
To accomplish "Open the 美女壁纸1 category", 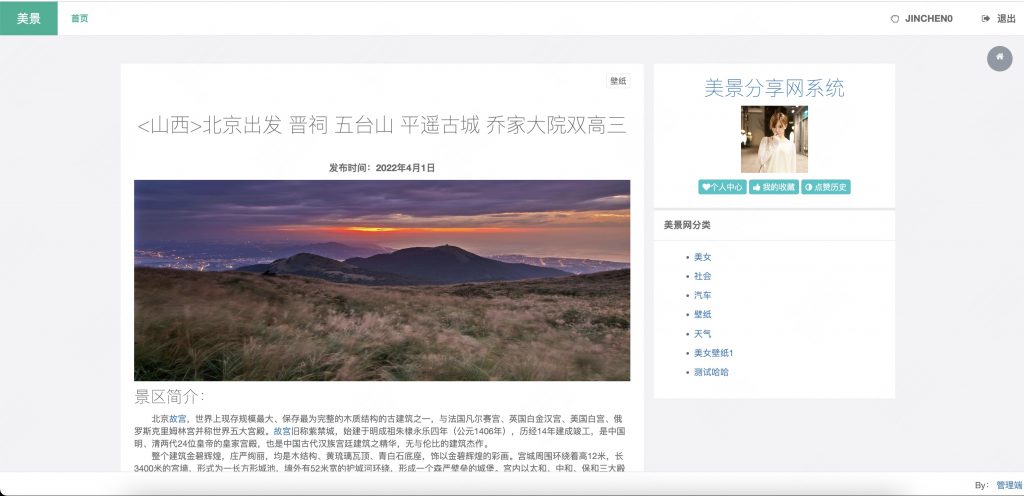I will coord(714,353).
